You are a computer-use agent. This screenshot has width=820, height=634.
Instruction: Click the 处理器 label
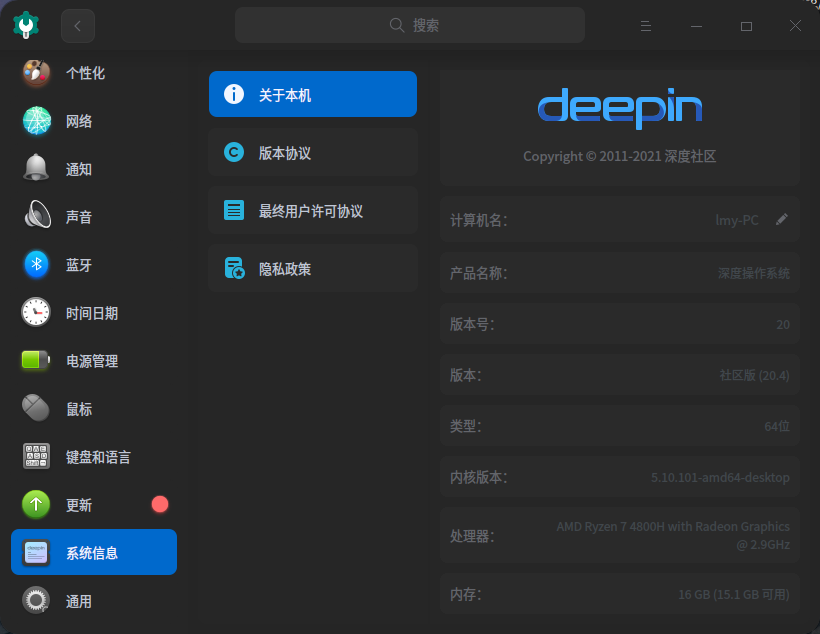point(472,536)
